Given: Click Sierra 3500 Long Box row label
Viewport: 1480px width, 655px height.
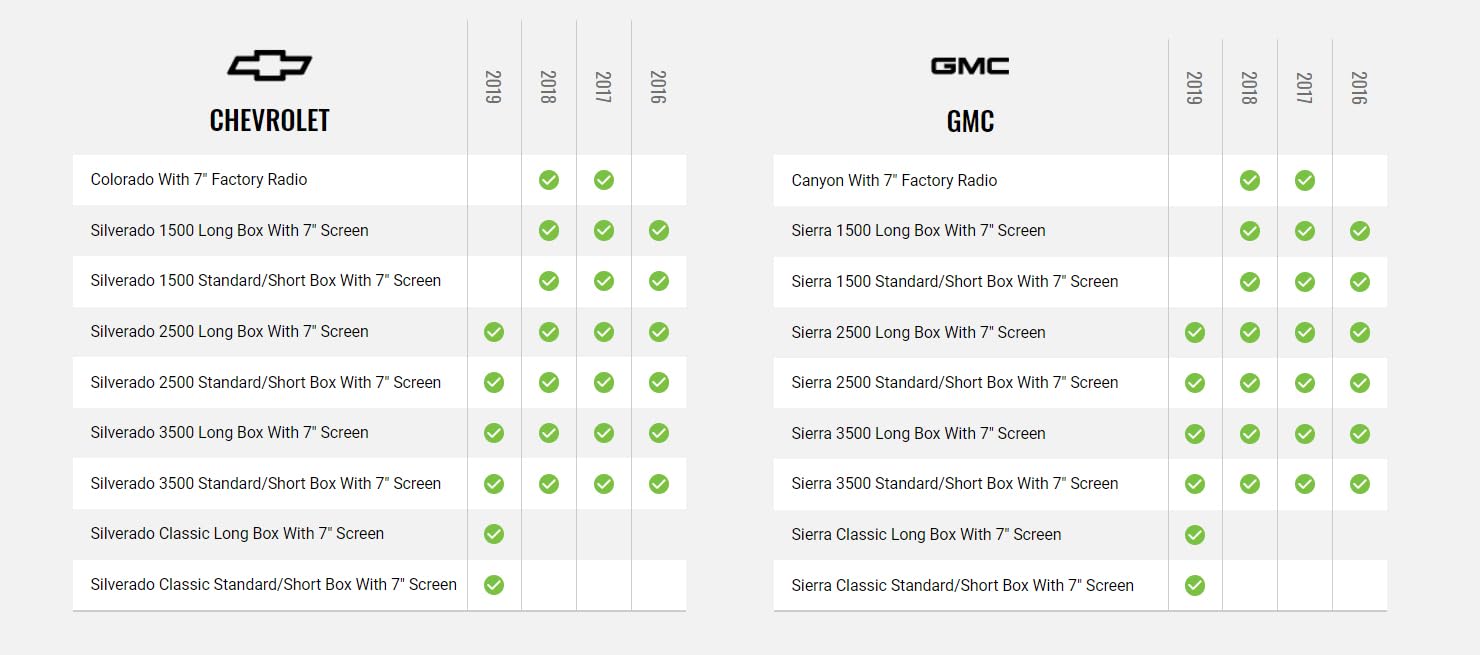Looking at the screenshot, I should pos(918,433).
